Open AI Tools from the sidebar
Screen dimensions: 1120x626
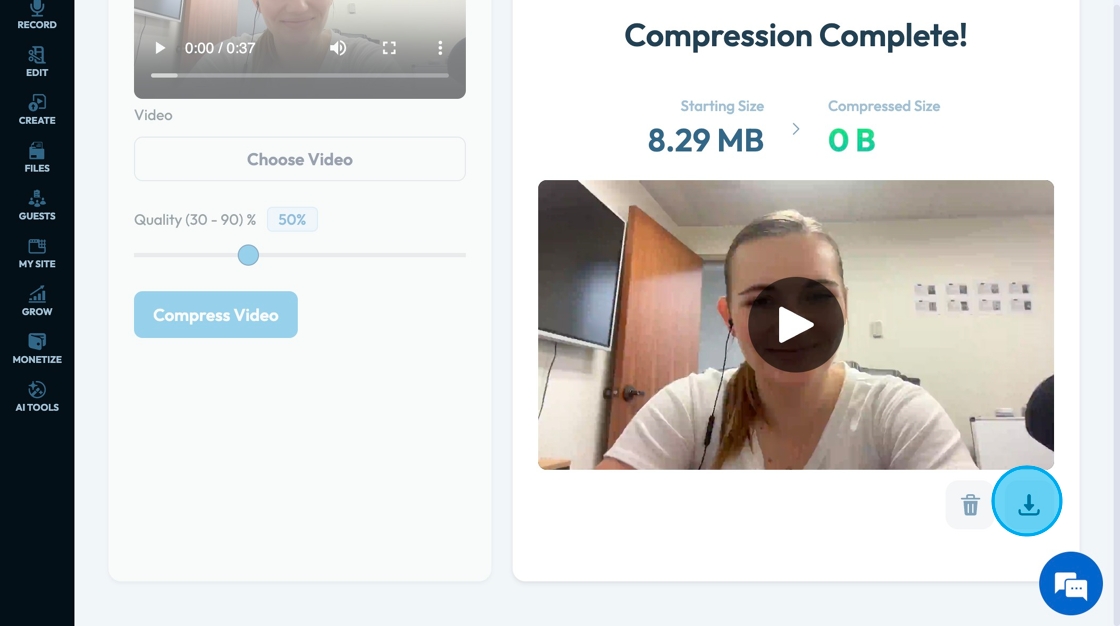(36, 397)
